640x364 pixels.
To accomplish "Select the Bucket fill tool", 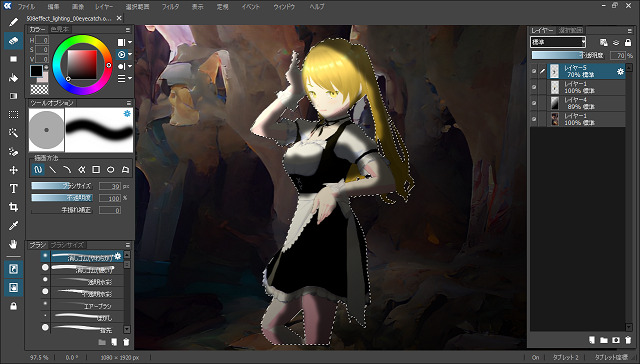I will pos(13,78).
